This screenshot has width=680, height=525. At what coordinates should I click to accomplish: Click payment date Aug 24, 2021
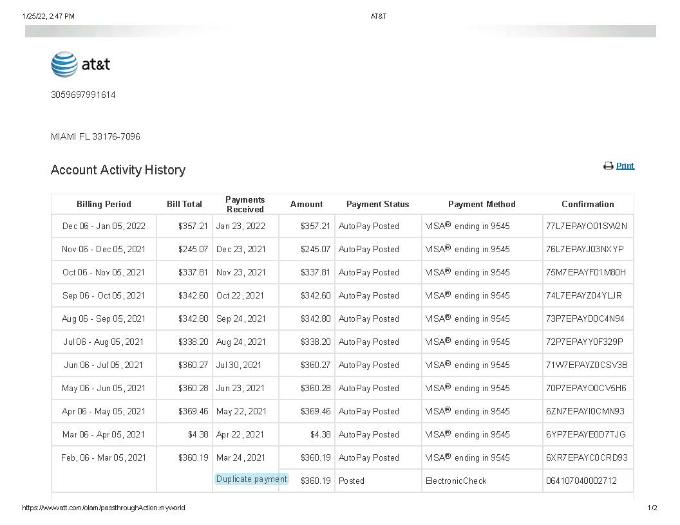pyautogui.click(x=241, y=342)
